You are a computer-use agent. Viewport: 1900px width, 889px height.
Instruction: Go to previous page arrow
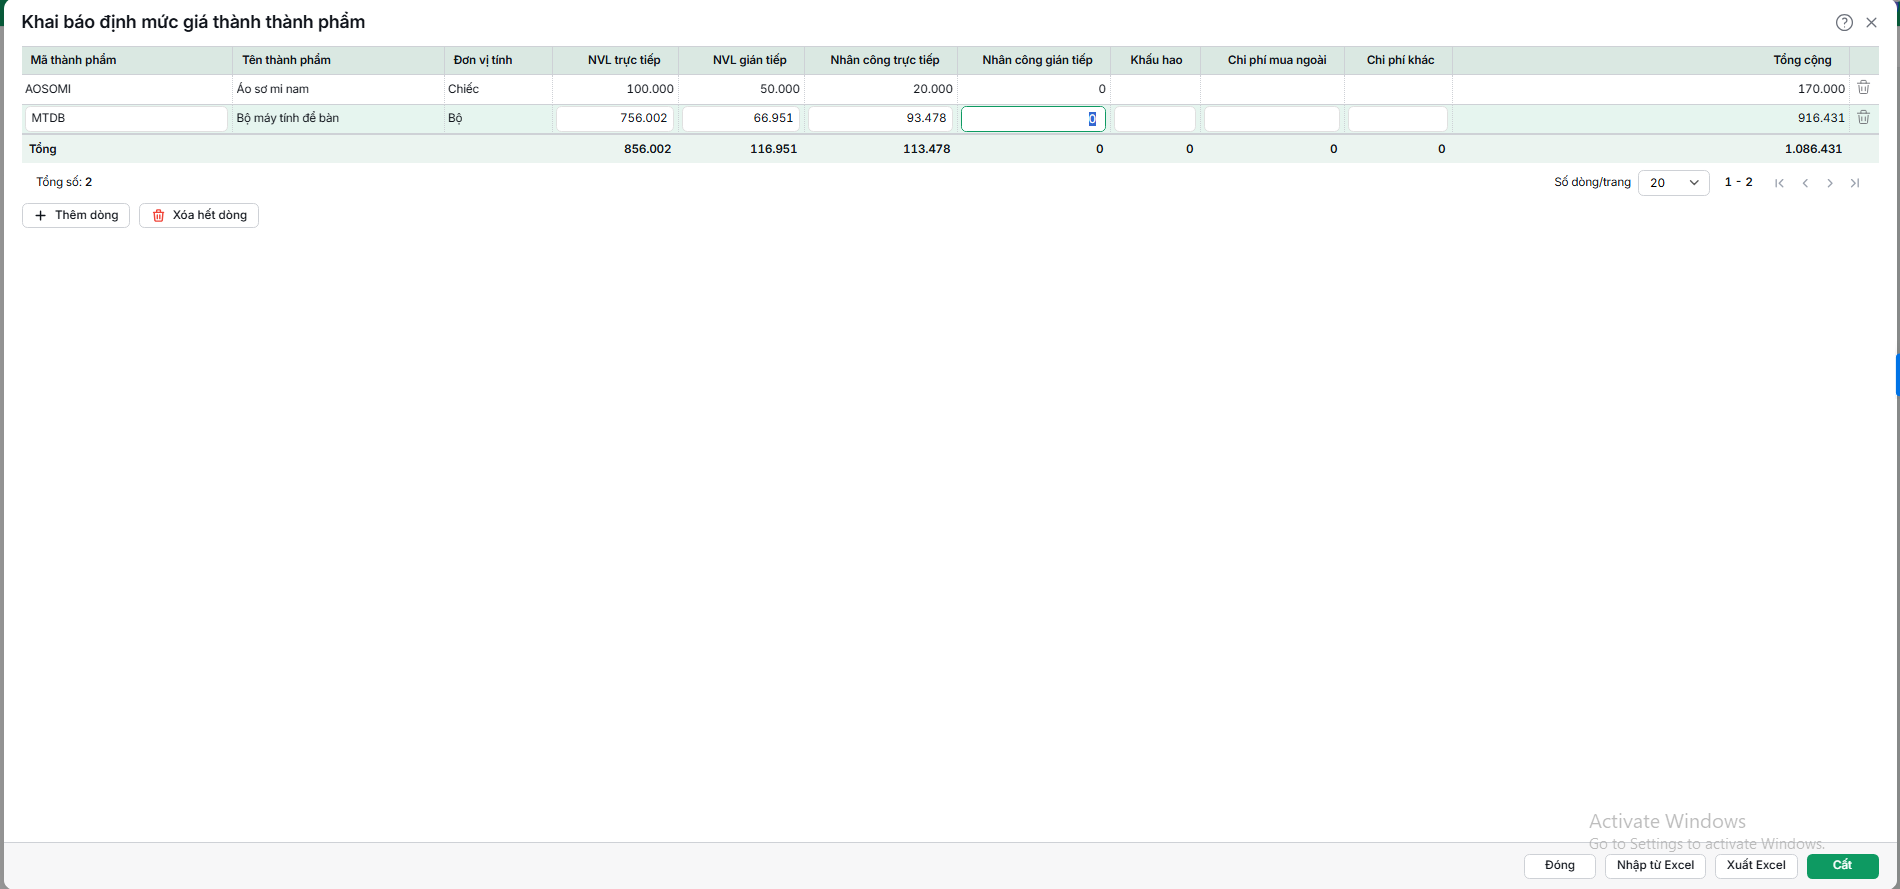point(1805,183)
